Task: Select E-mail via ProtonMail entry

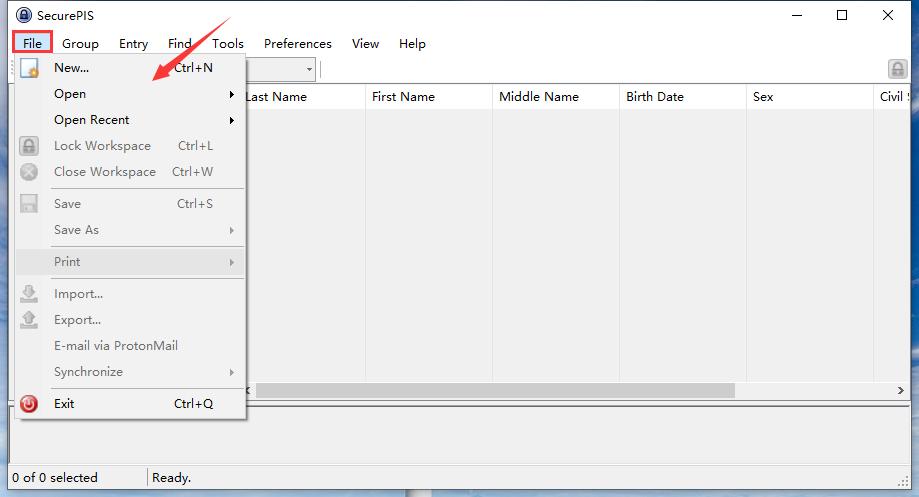Action: click(115, 346)
